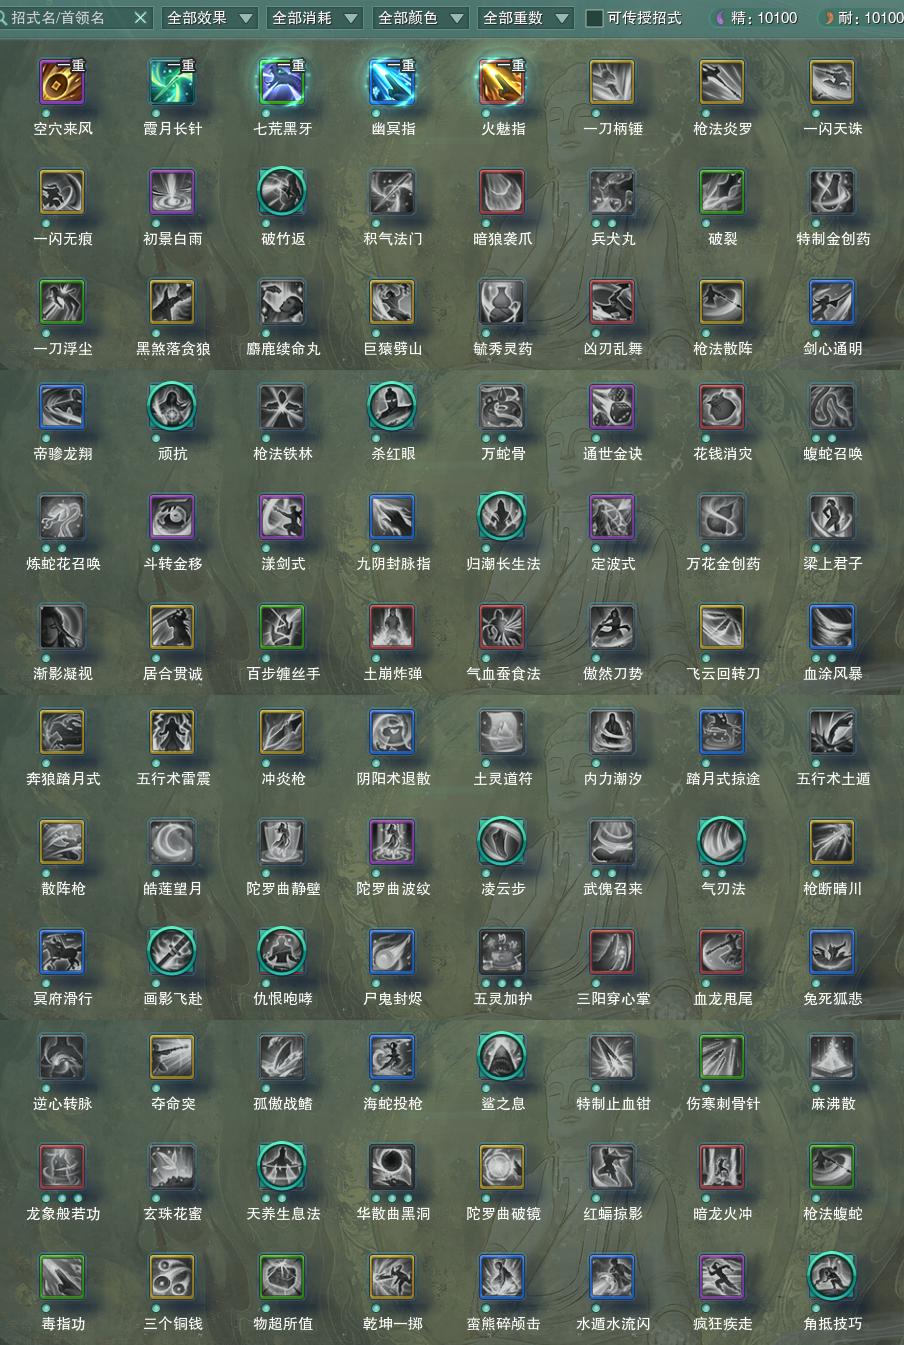Click the 杀红眼 skill icon
The height and width of the screenshot is (1345, 904).
coord(392,406)
